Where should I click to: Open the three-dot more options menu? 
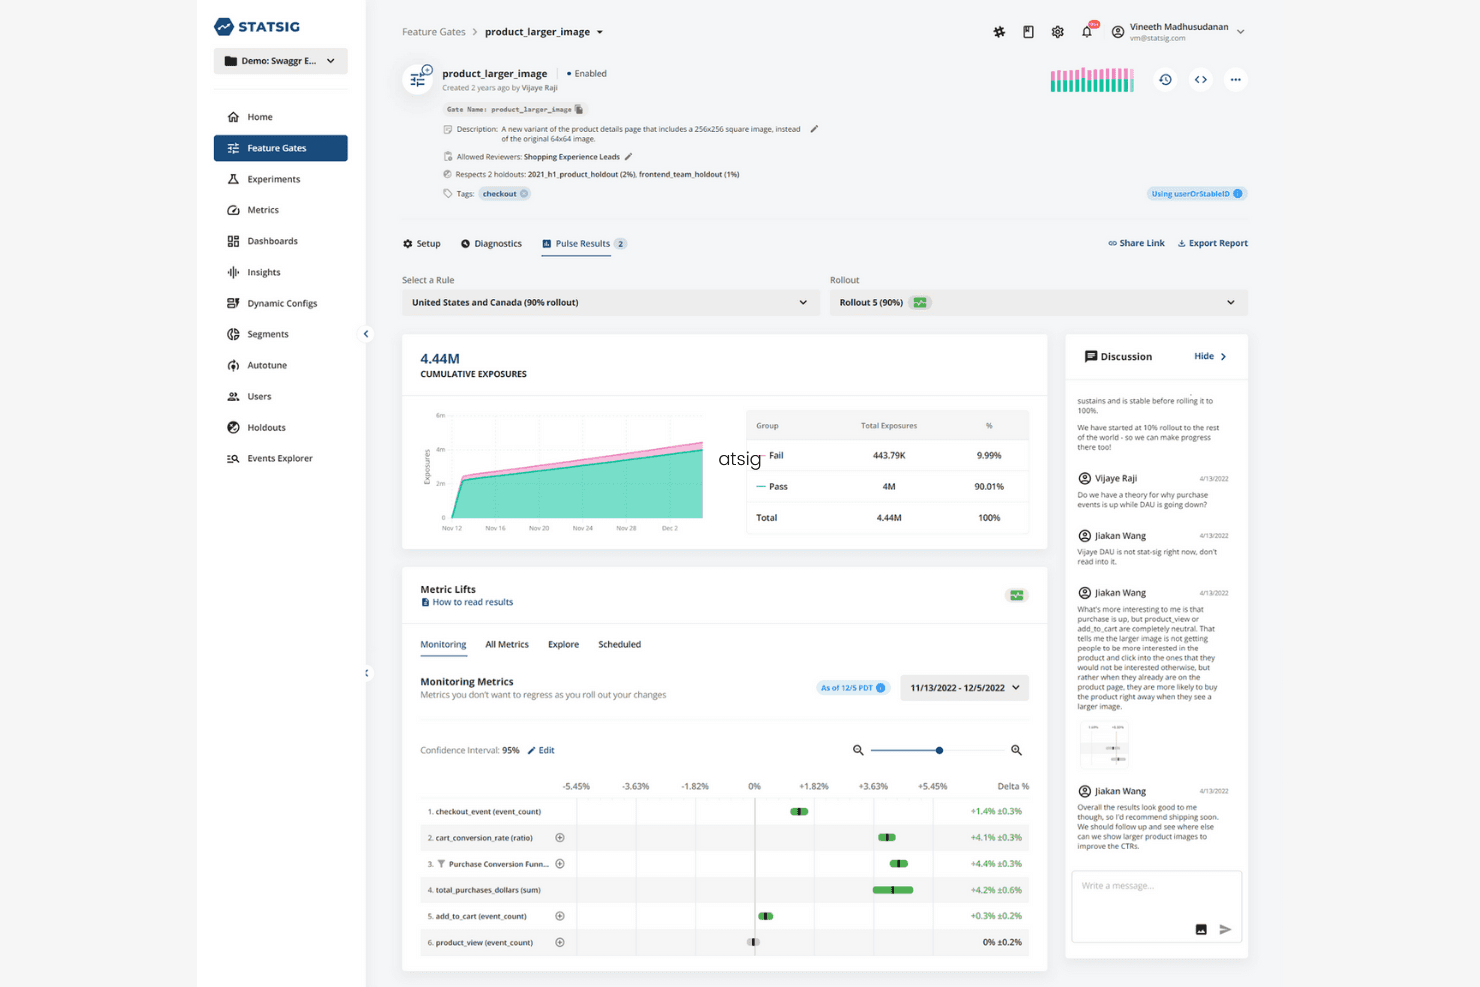click(x=1236, y=80)
